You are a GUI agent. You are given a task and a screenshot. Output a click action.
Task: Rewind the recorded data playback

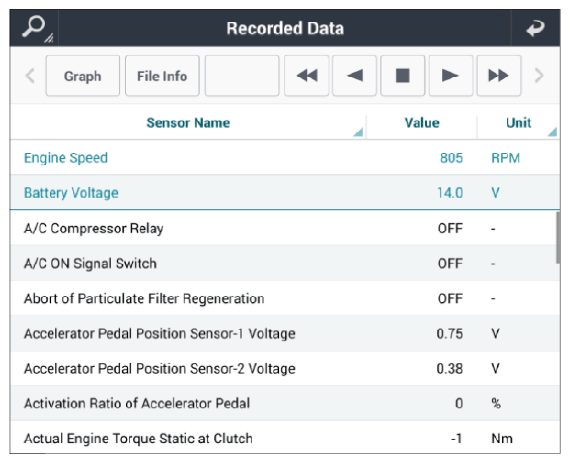coord(306,76)
